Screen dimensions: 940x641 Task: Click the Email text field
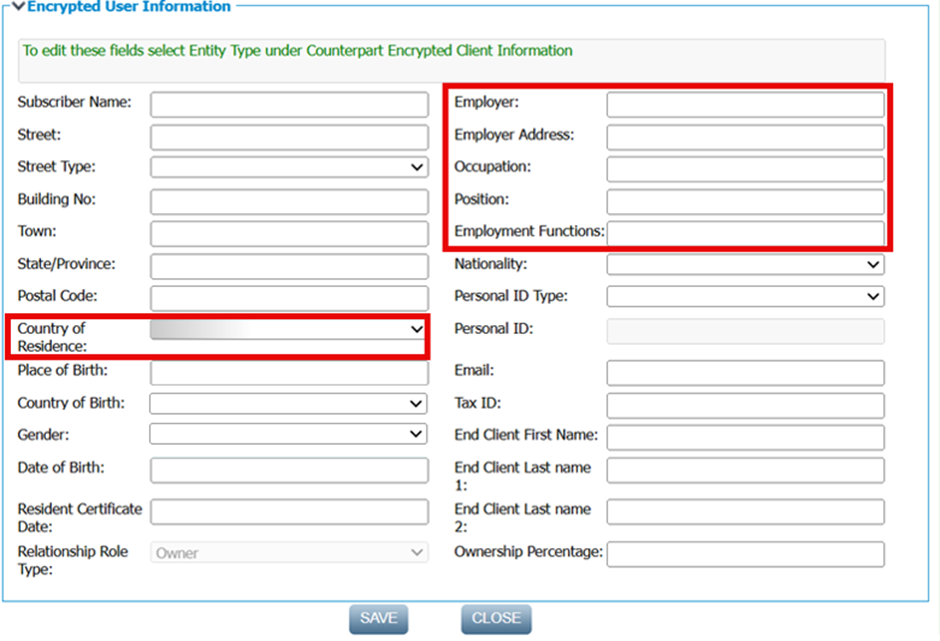(745, 373)
